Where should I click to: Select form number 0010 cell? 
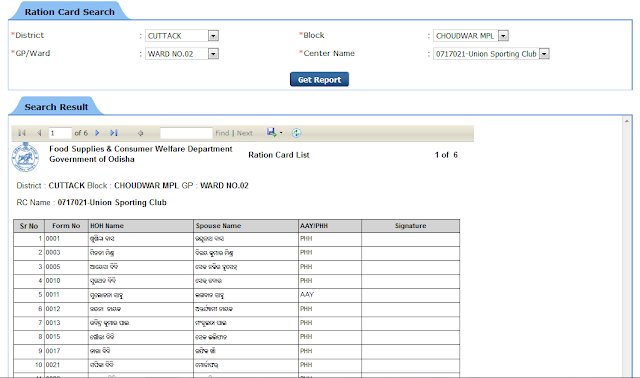coord(66,281)
